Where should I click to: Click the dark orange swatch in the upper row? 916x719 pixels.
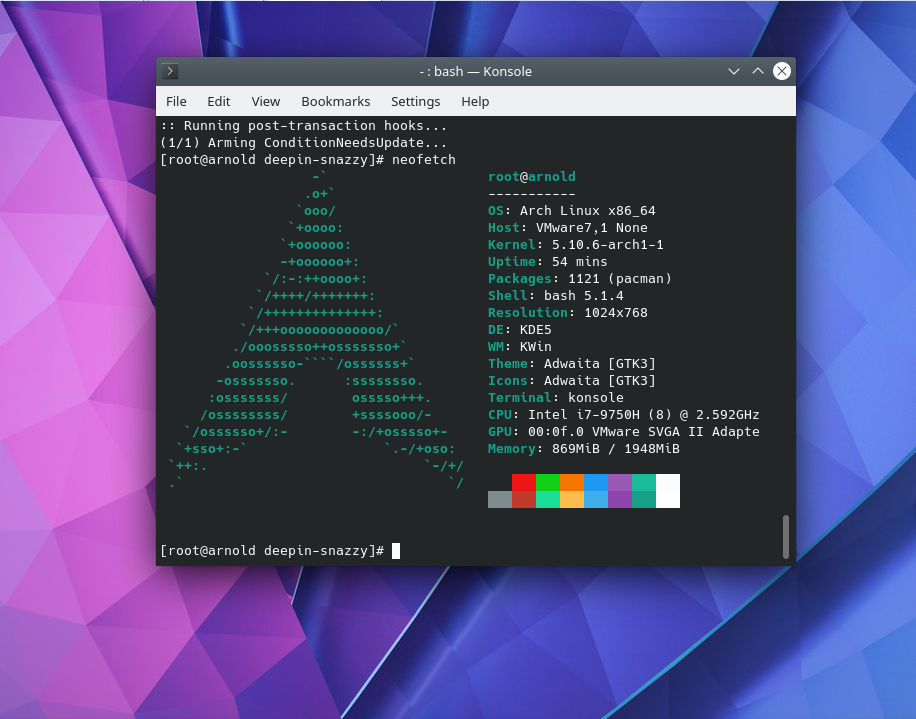point(572,482)
